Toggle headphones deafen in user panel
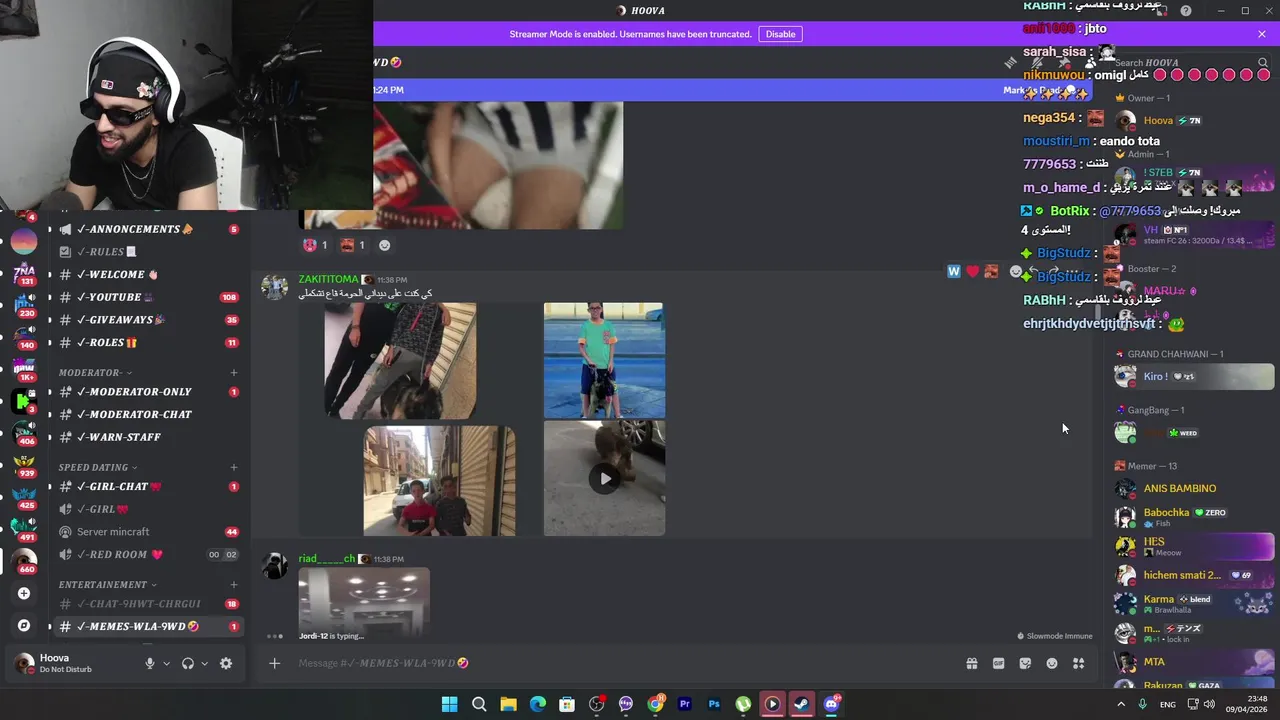 (x=187, y=663)
